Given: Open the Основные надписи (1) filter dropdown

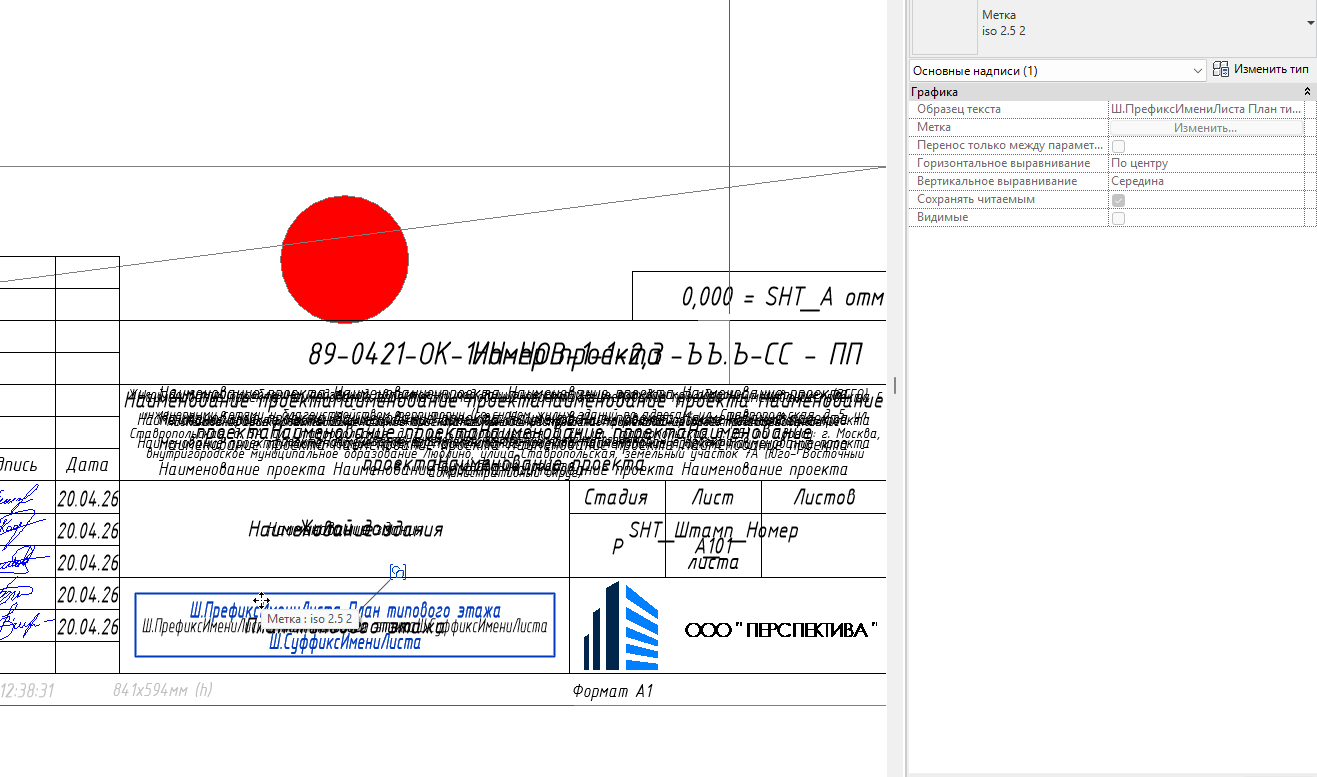Looking at the screenshot, I should tap(1058, 71).
